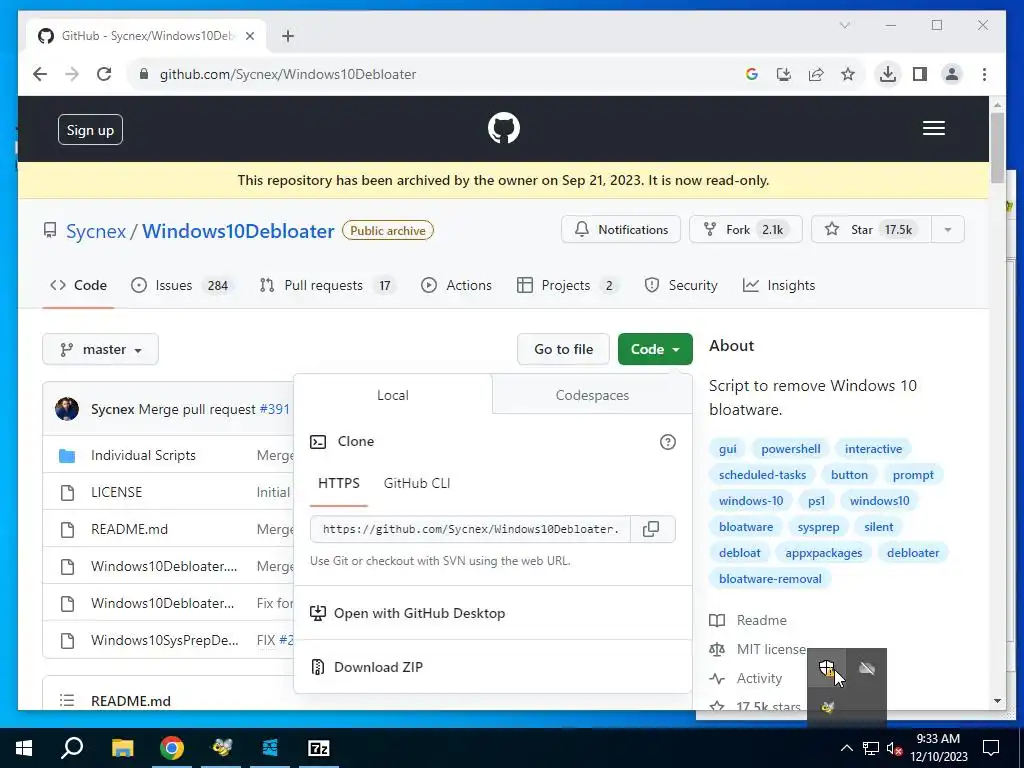Click the OneDrive cloud tray icon
The height and width of the screenshot is (768, 1024).
click(x=867, y=668)
